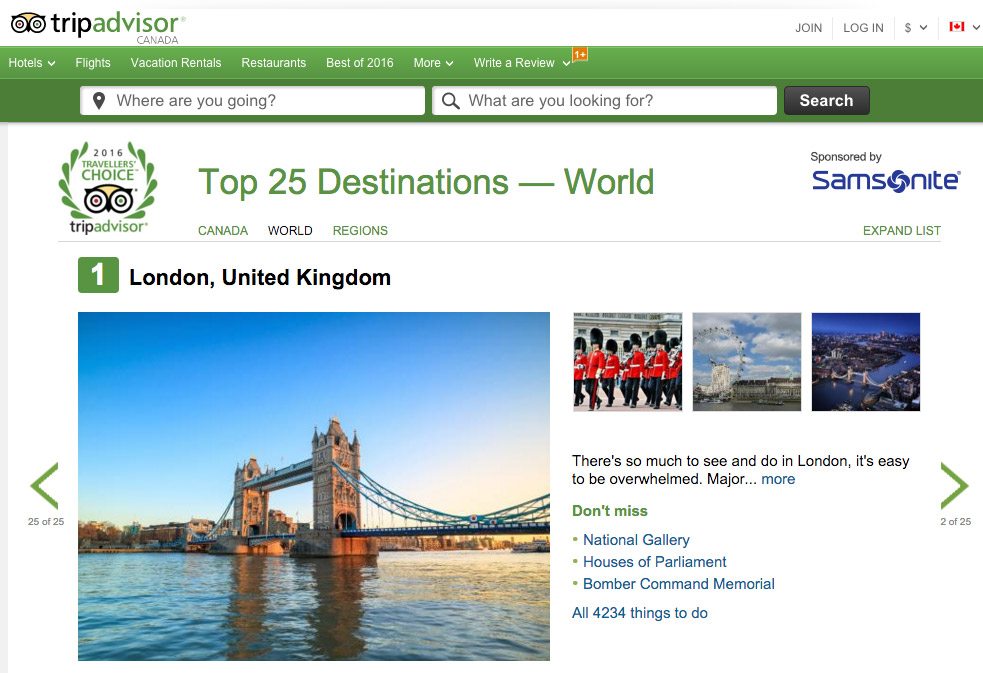Open Best of 2016 menu item
The height and width of the screenshot is (673, 983).
(360, 63)
